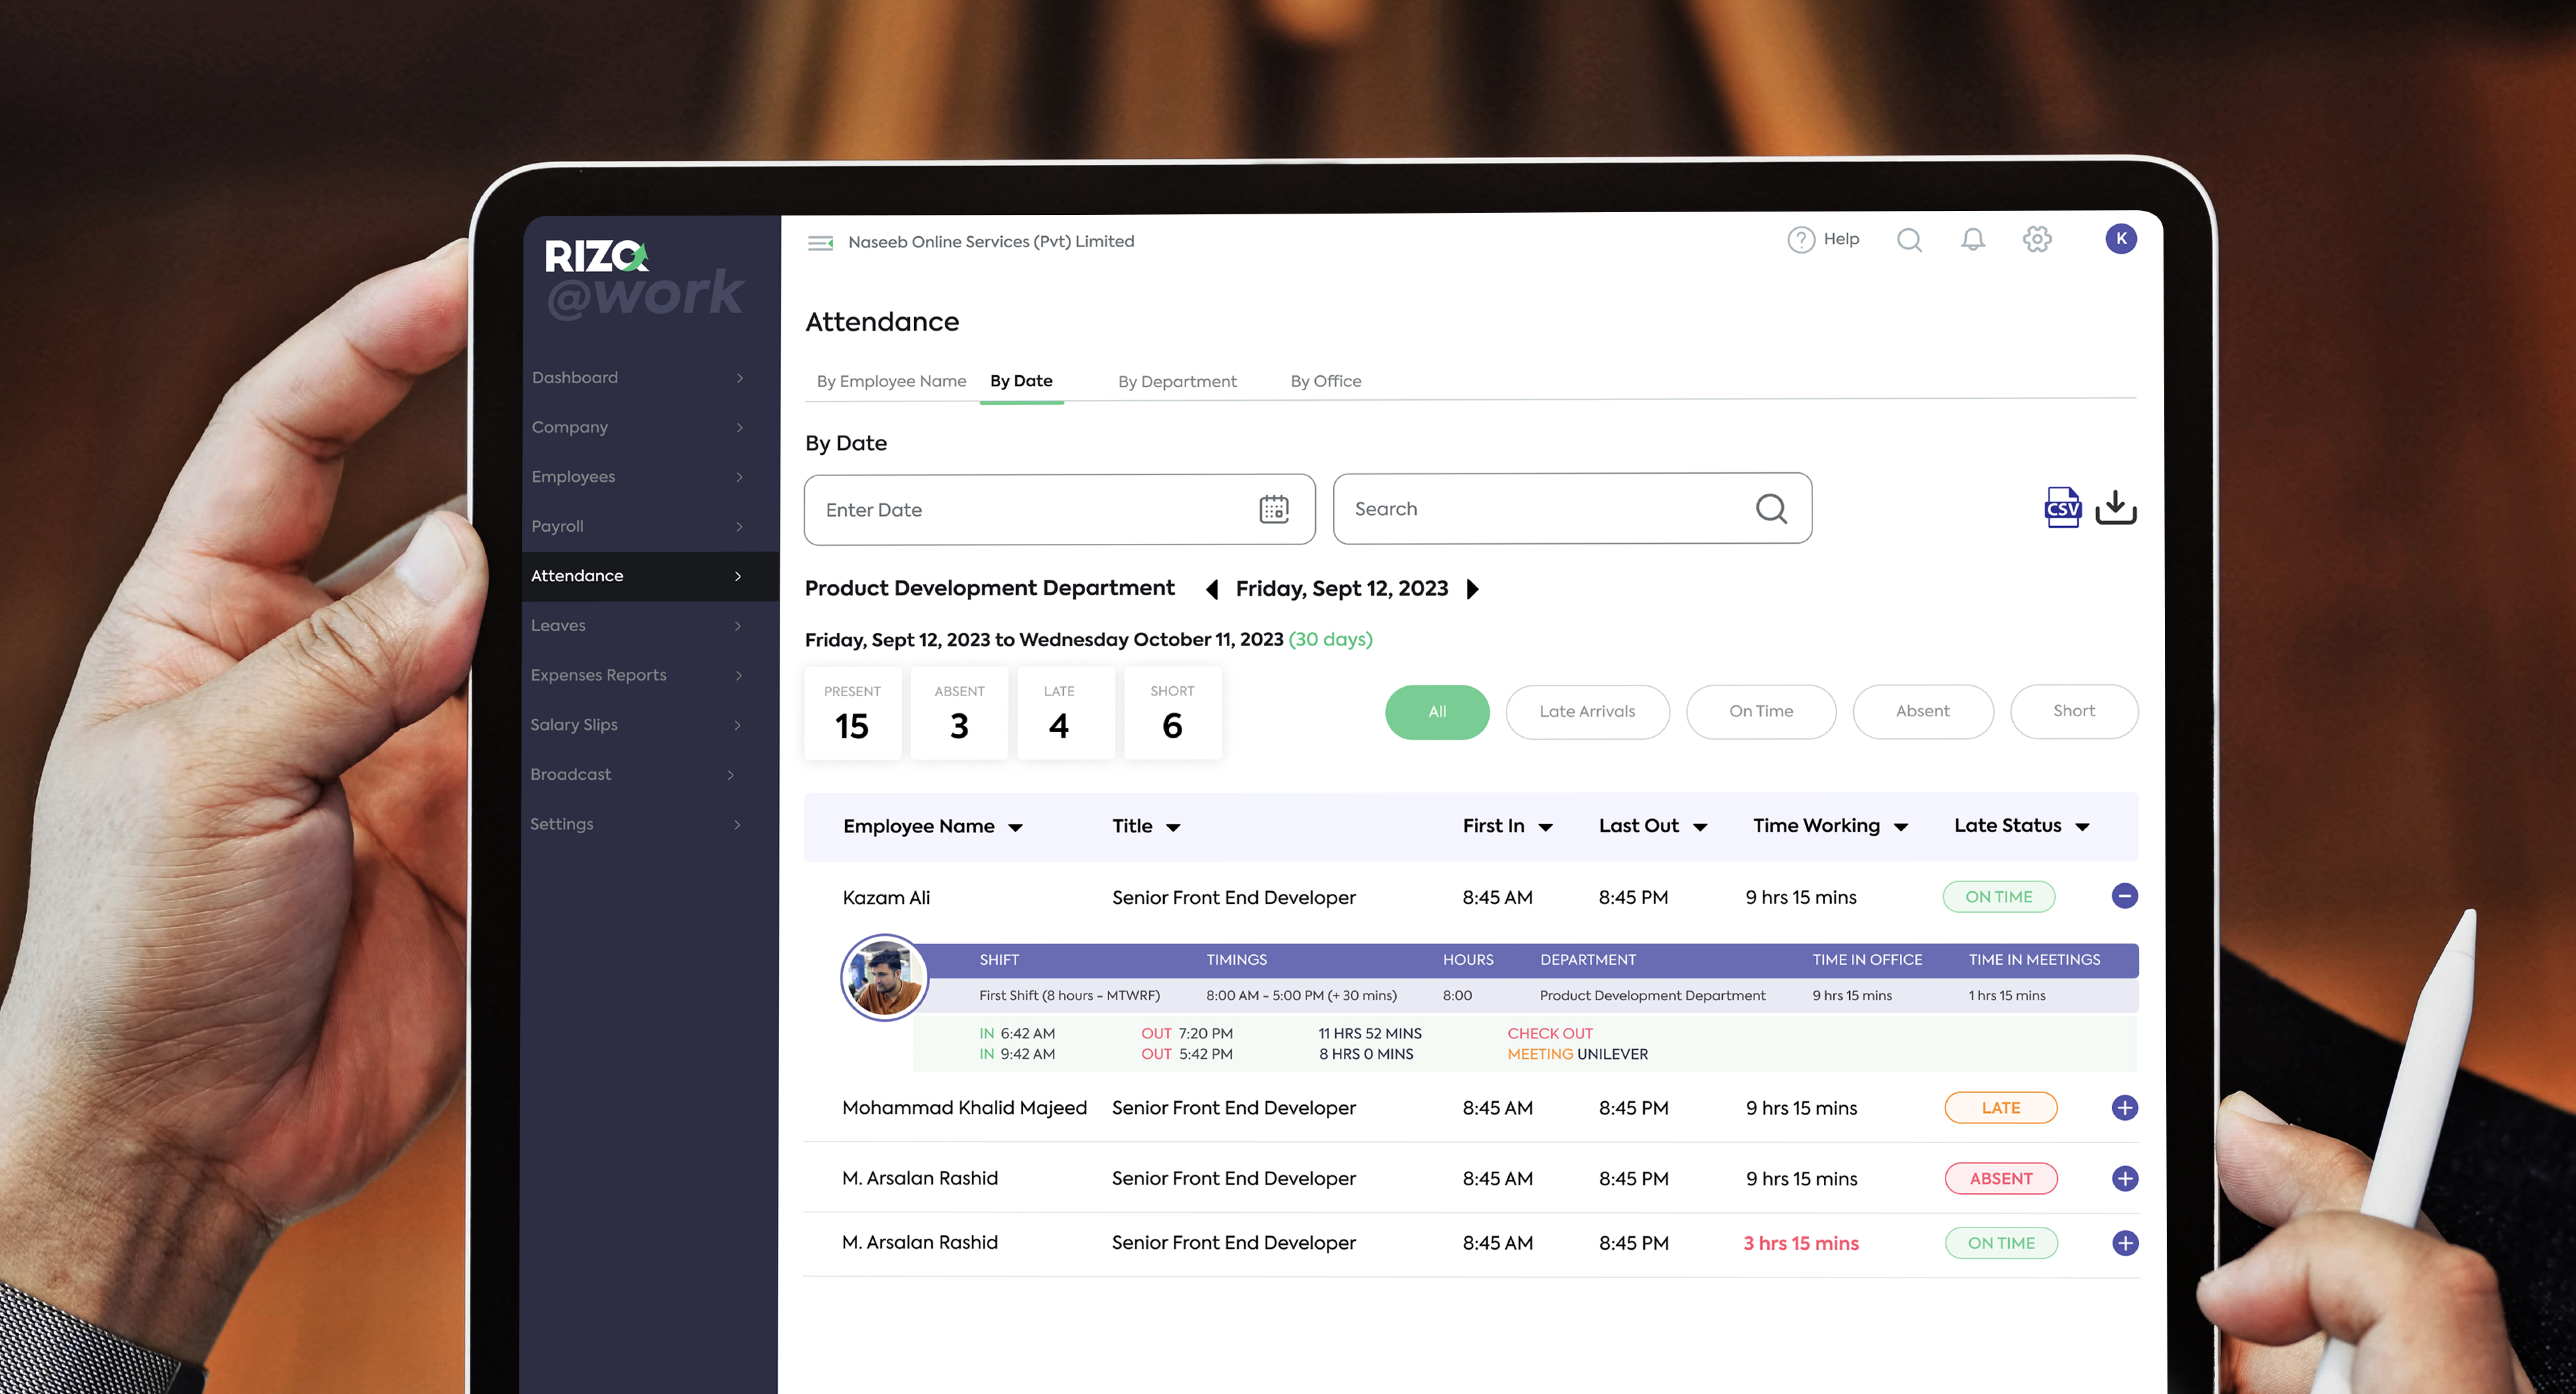Open the settings gear icon in header
This screenshot has width=2576, height=1394.
pos(2037,239)
